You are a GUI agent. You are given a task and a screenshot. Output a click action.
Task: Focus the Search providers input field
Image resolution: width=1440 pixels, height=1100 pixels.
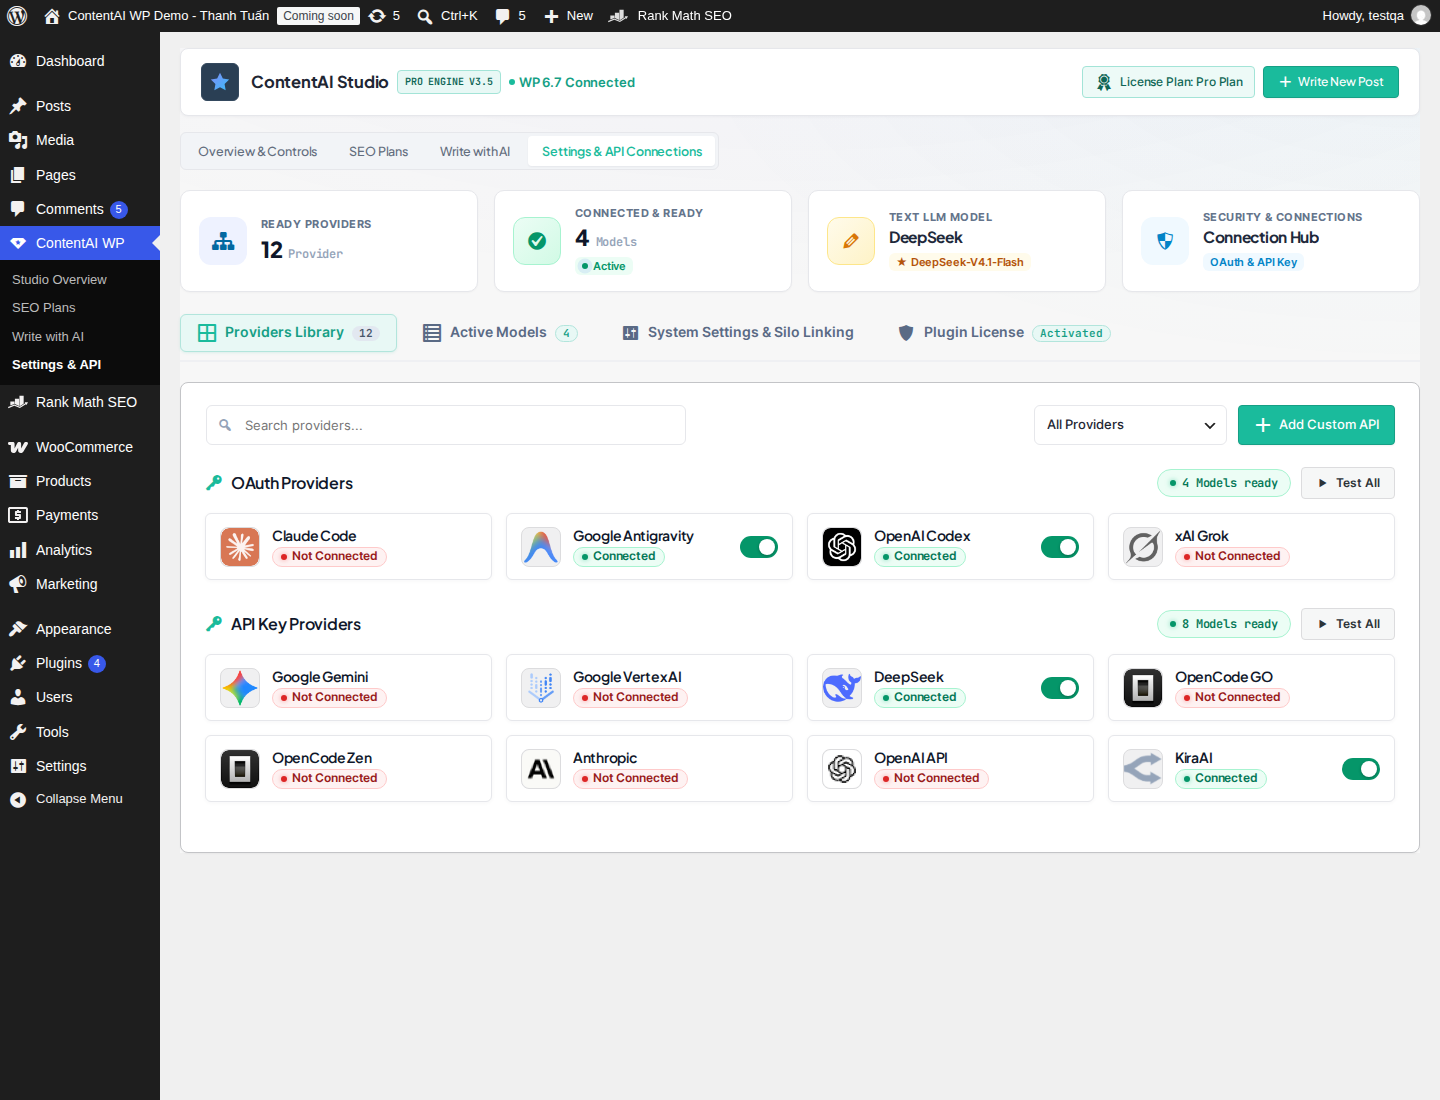446,425
